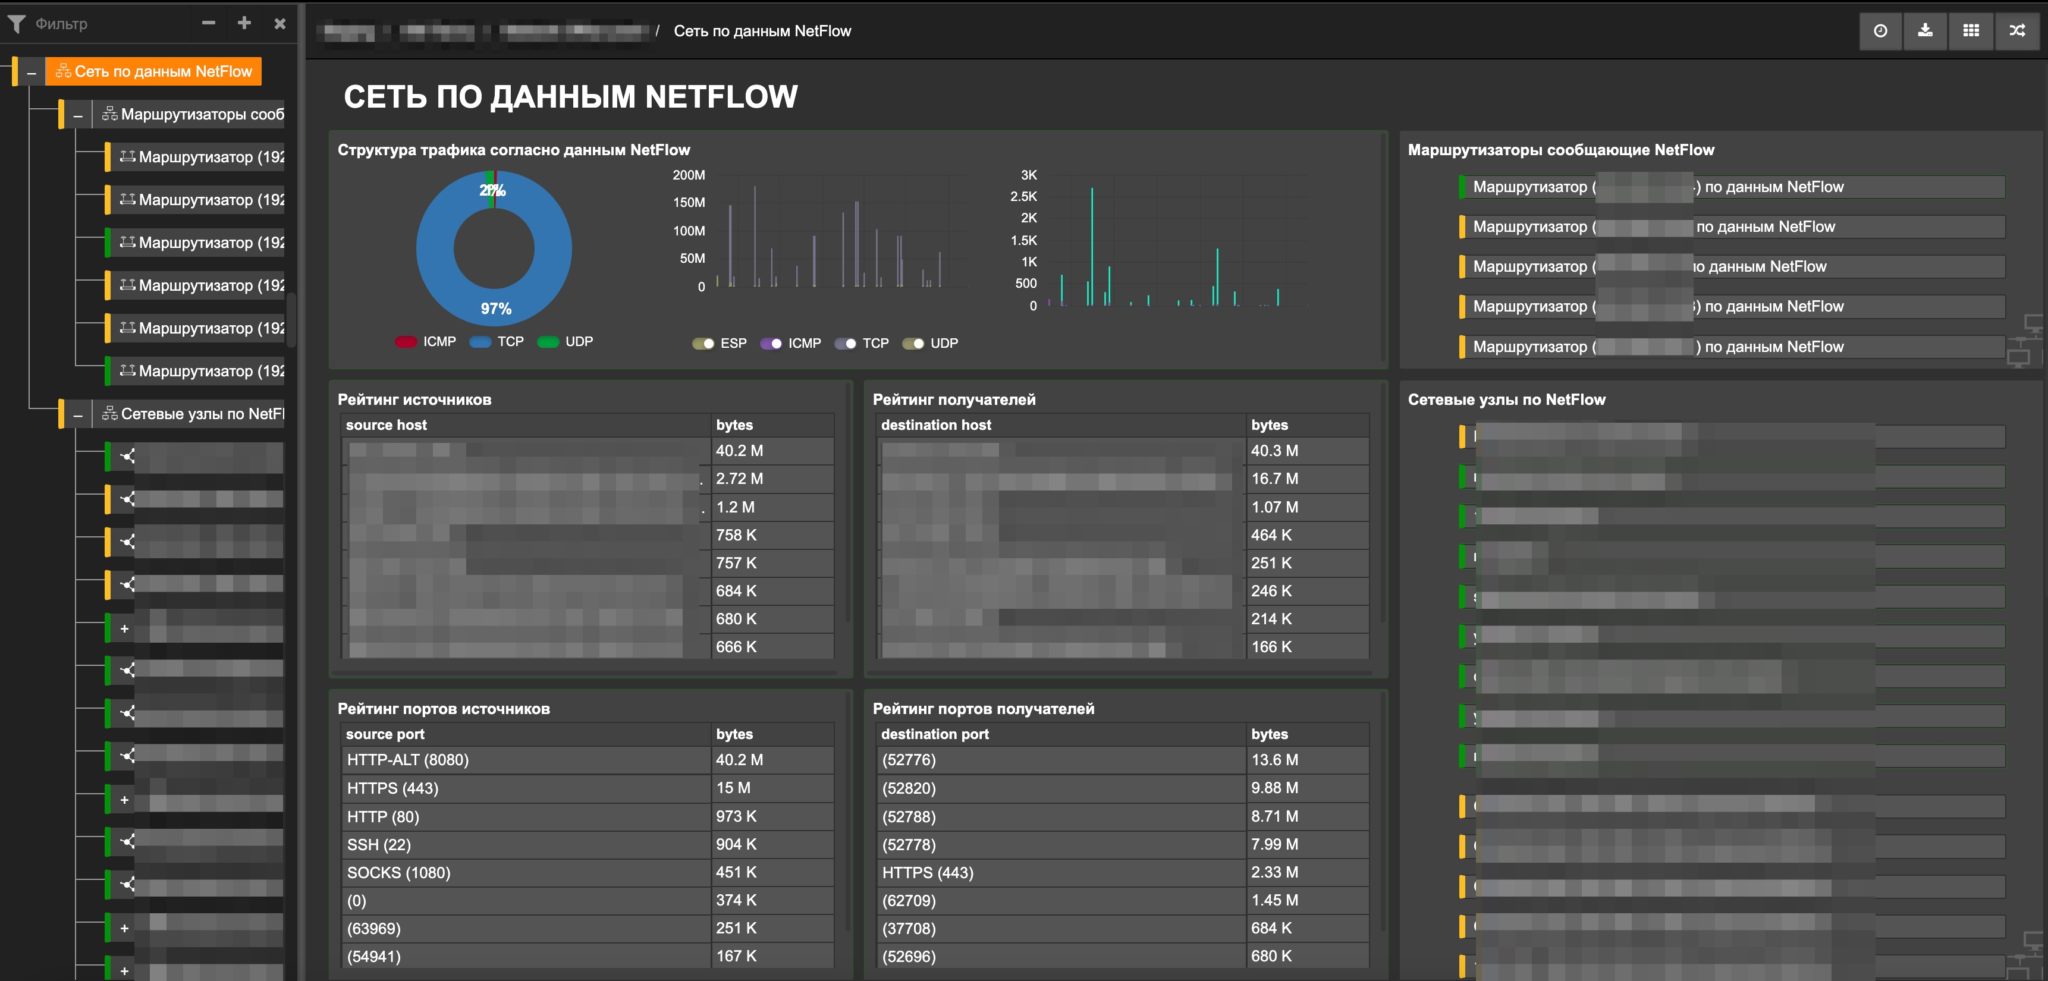Image resolution: width=2048 pixels, height=981 pixels.
Task: Click the shuffle arrows icon
Action: click(2017, 31)
